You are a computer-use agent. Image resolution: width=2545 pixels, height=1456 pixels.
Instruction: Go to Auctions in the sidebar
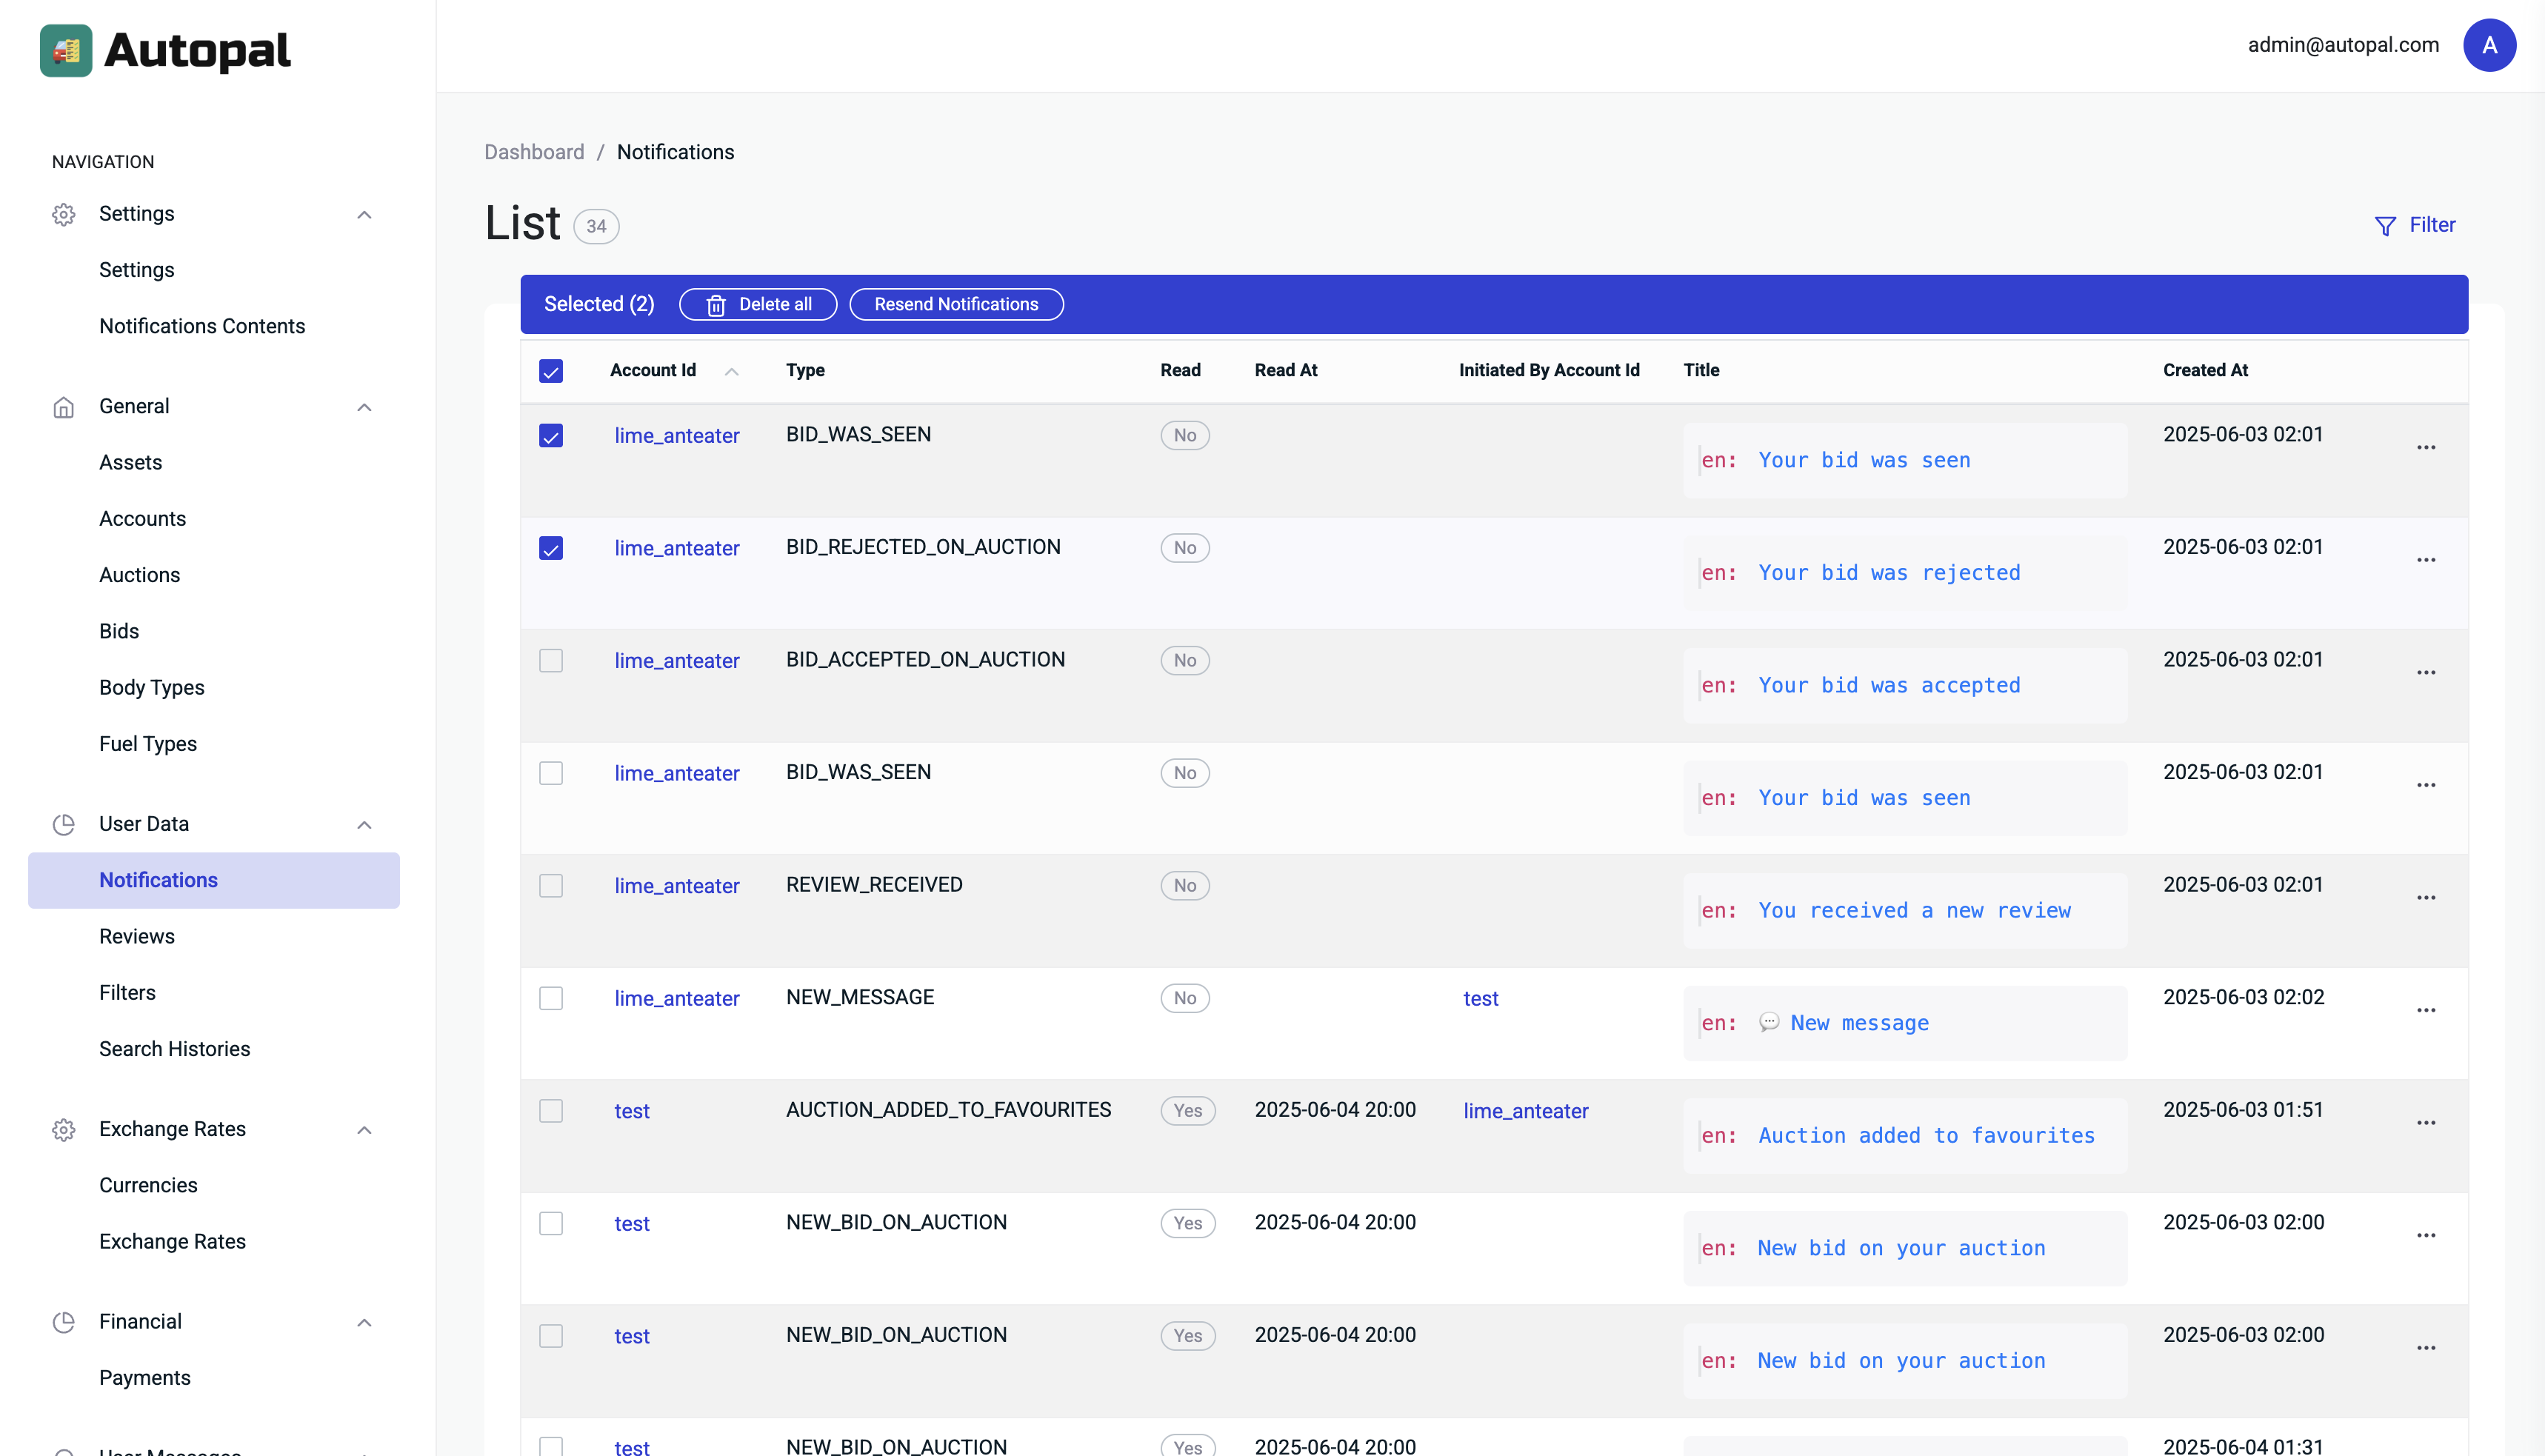point(139,575)
